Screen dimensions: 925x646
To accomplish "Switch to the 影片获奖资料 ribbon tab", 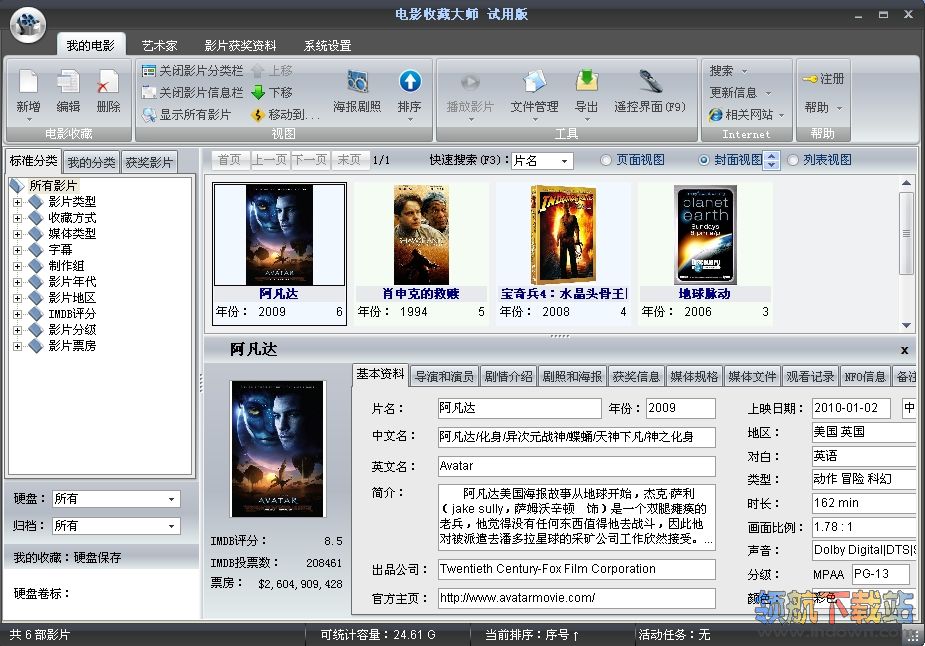I will click(x=240, y=45).
